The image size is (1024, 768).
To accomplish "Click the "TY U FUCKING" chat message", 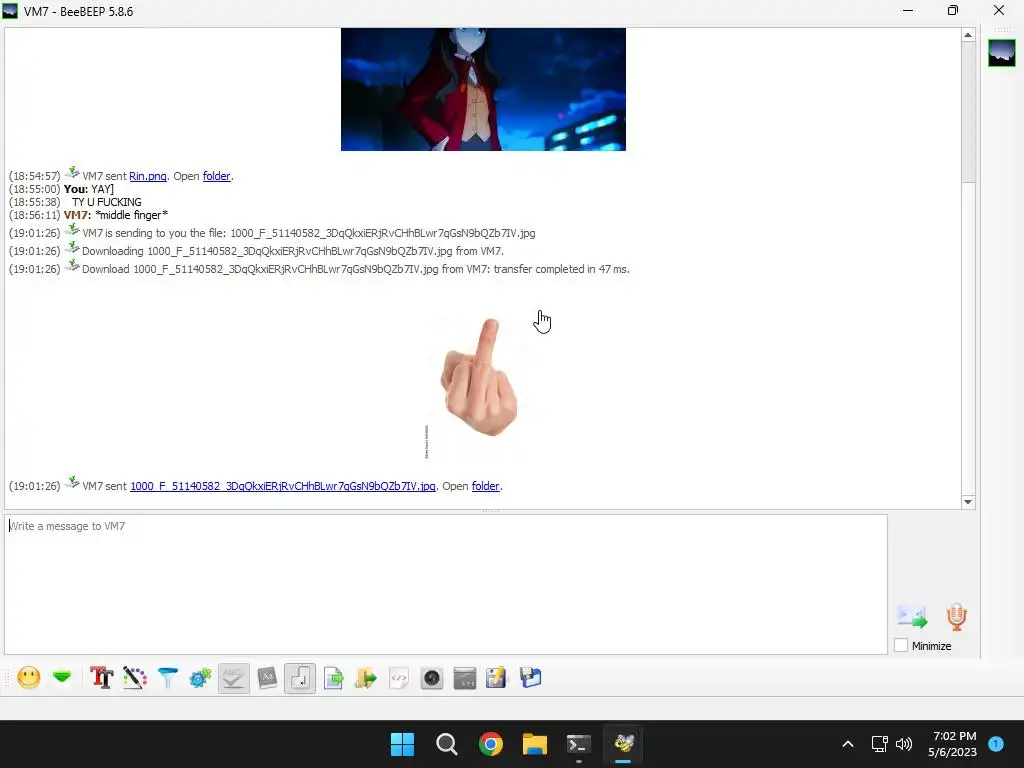I will (106, 202).
